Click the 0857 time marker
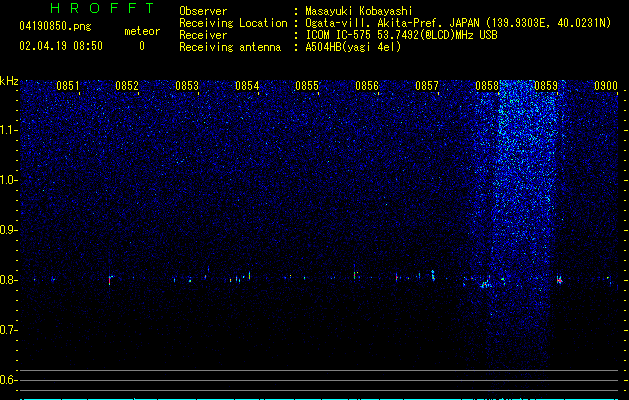Screen dimensions: 629x400 pyautogui.click(x=427, y=86)
